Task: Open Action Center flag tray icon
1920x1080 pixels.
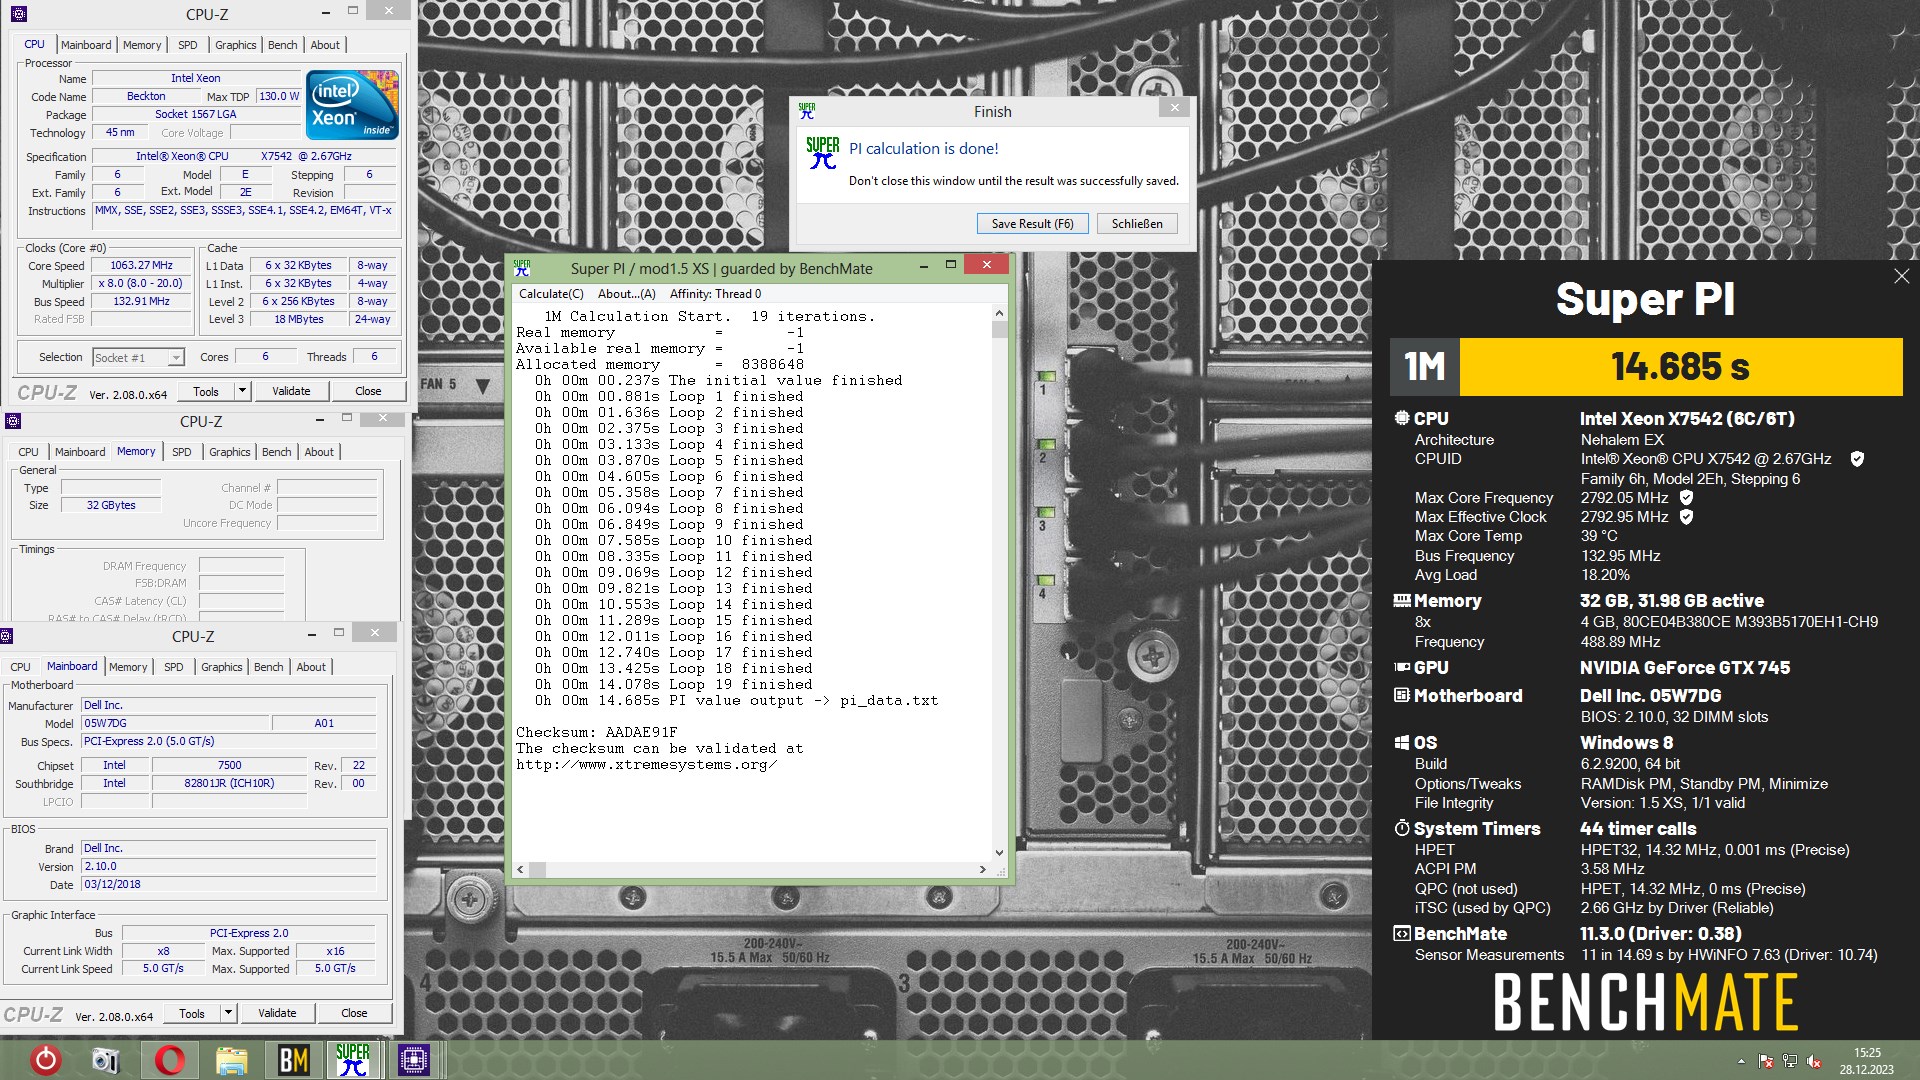Action: click(1766, 1061)
